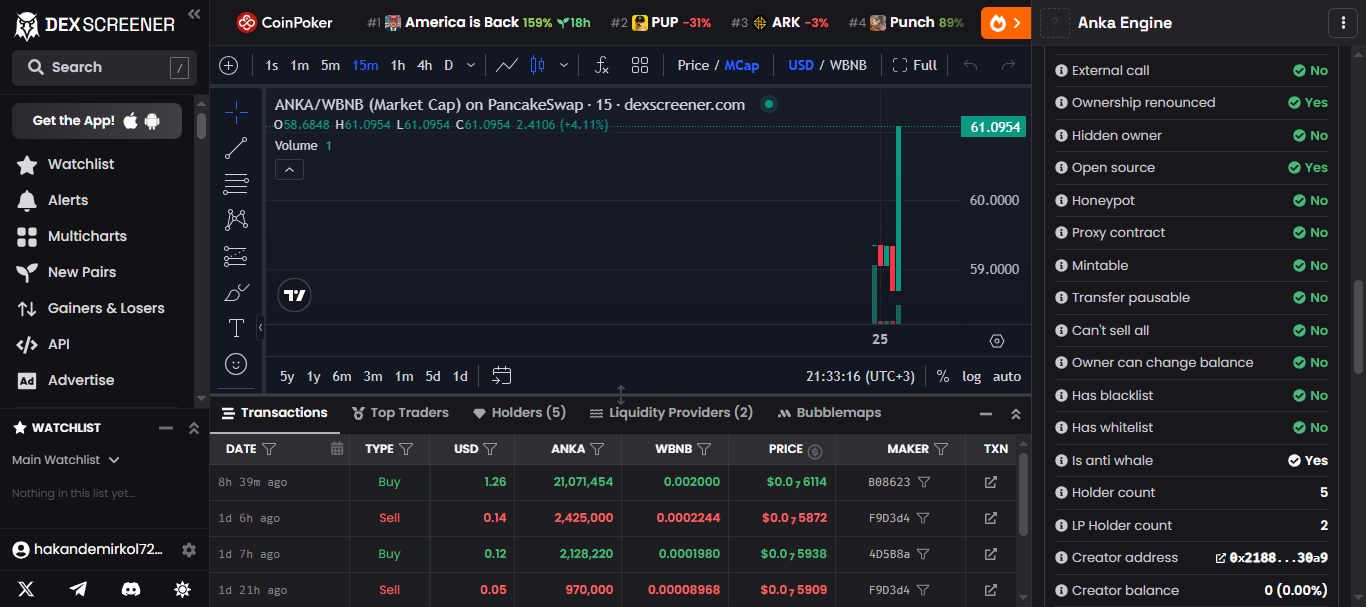The image size is (1366, 607).
Task: Switch to the Holders (5) tab
Action: pos(519,413)
